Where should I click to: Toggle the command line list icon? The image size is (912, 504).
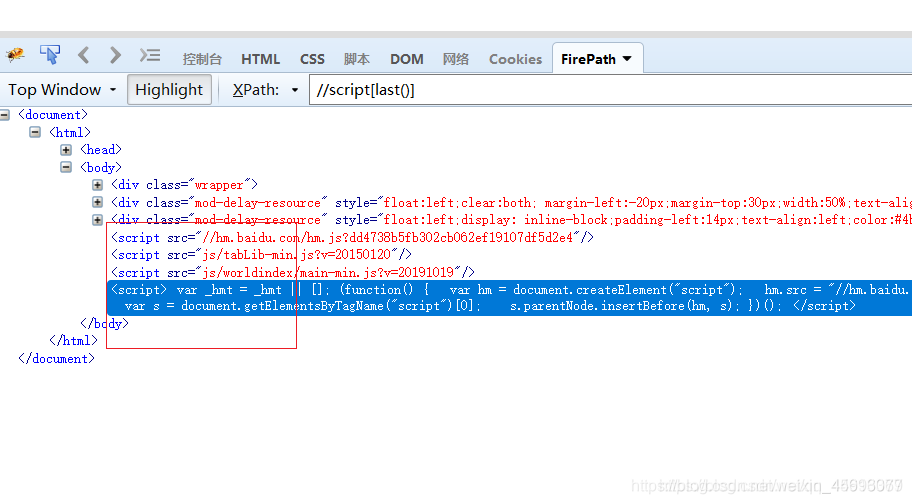pos(149,55)
